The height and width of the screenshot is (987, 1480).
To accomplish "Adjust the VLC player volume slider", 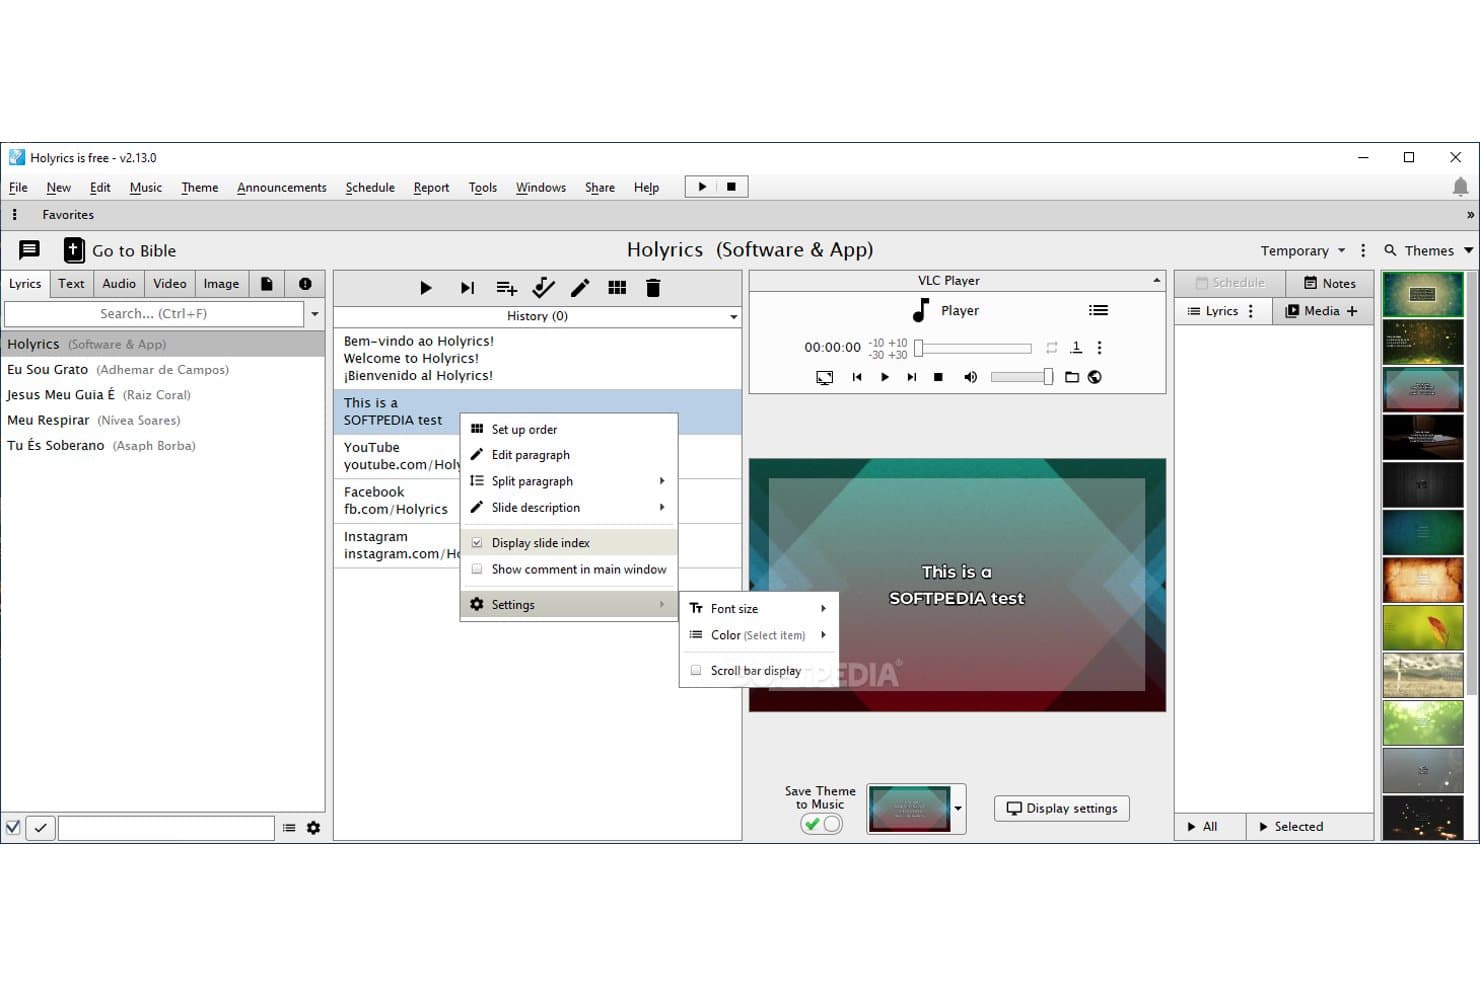I will click(1022, 377).
